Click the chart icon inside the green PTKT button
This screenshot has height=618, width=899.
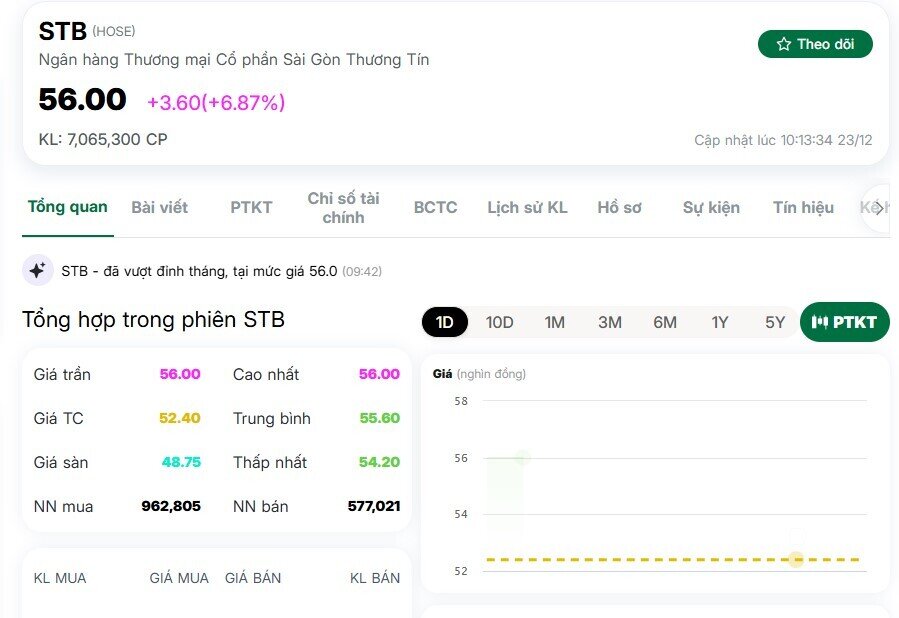[819, 322]
